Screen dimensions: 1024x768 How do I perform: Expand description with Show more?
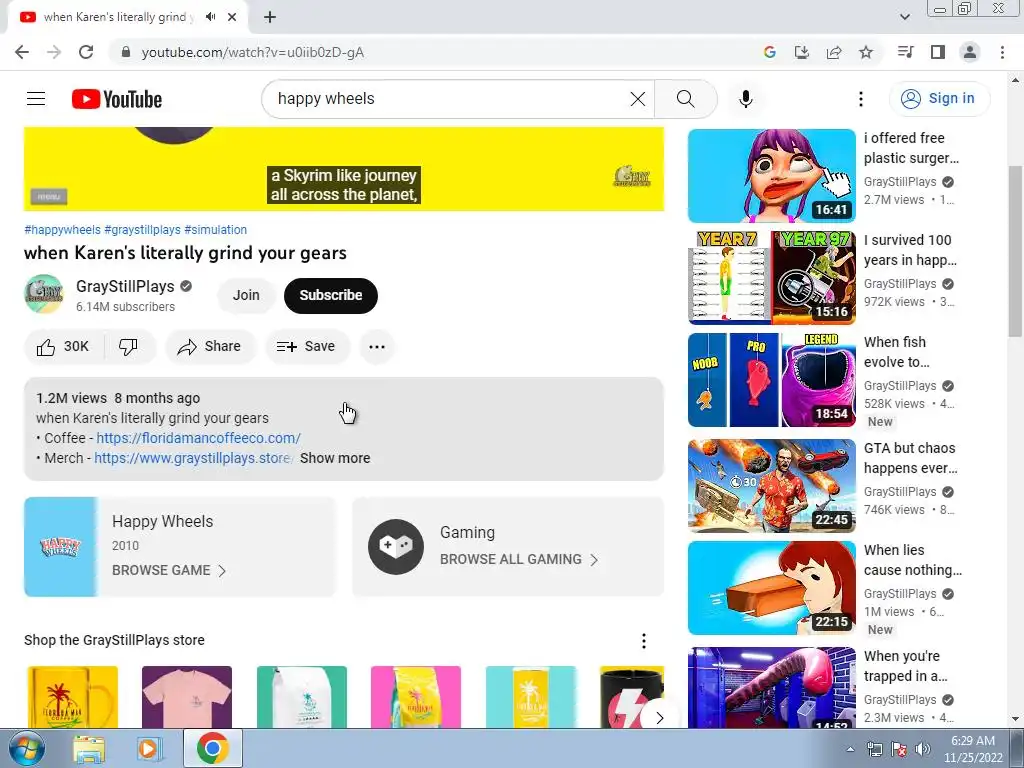point(335,458)
